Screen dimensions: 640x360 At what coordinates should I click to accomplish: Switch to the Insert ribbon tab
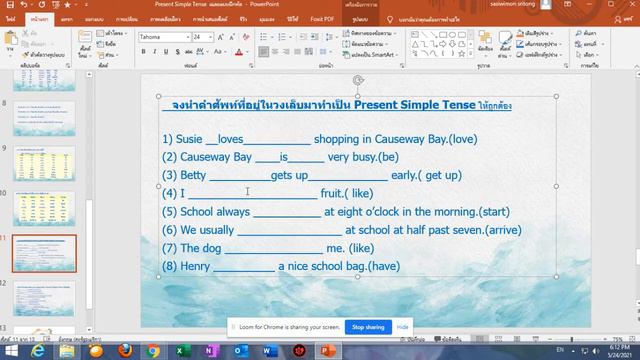point(67,19)
